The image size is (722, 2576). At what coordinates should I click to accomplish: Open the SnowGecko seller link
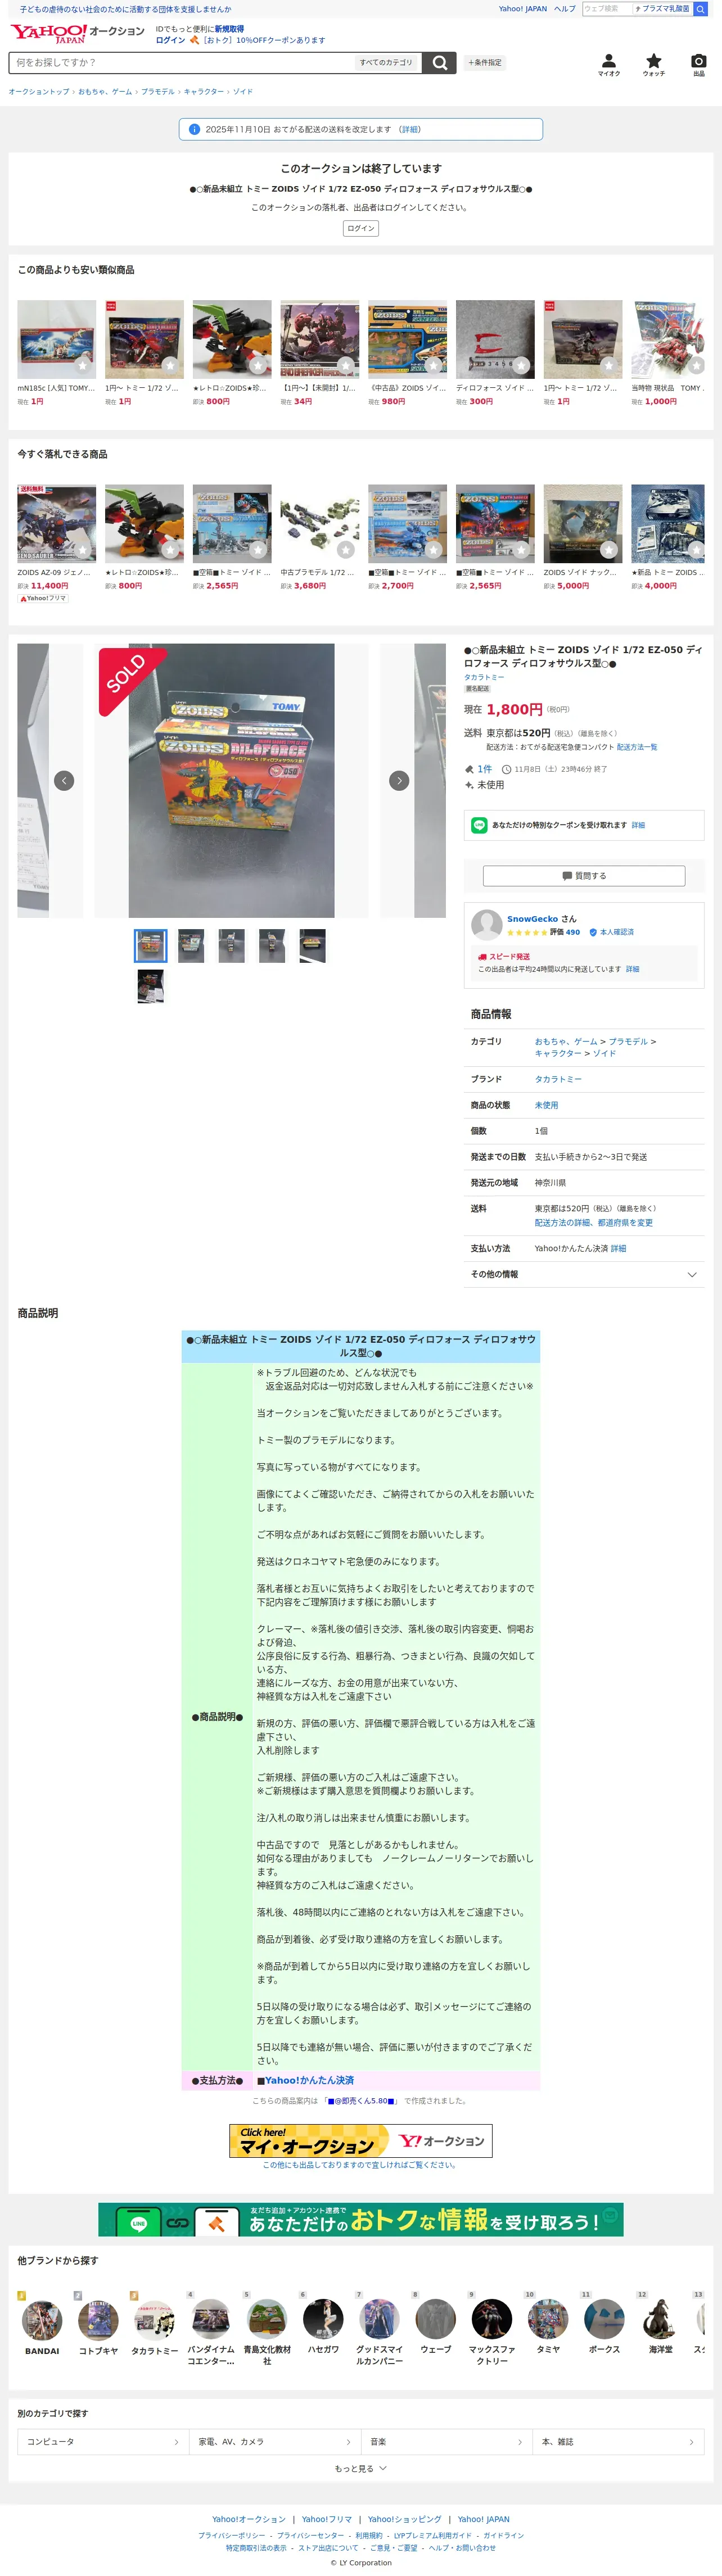tap(533, 919)
